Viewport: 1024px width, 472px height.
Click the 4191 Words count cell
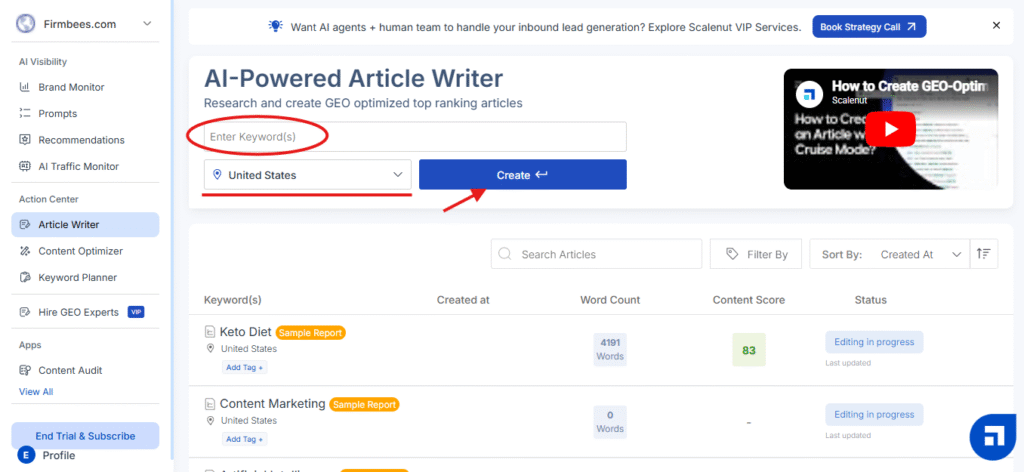610,349
